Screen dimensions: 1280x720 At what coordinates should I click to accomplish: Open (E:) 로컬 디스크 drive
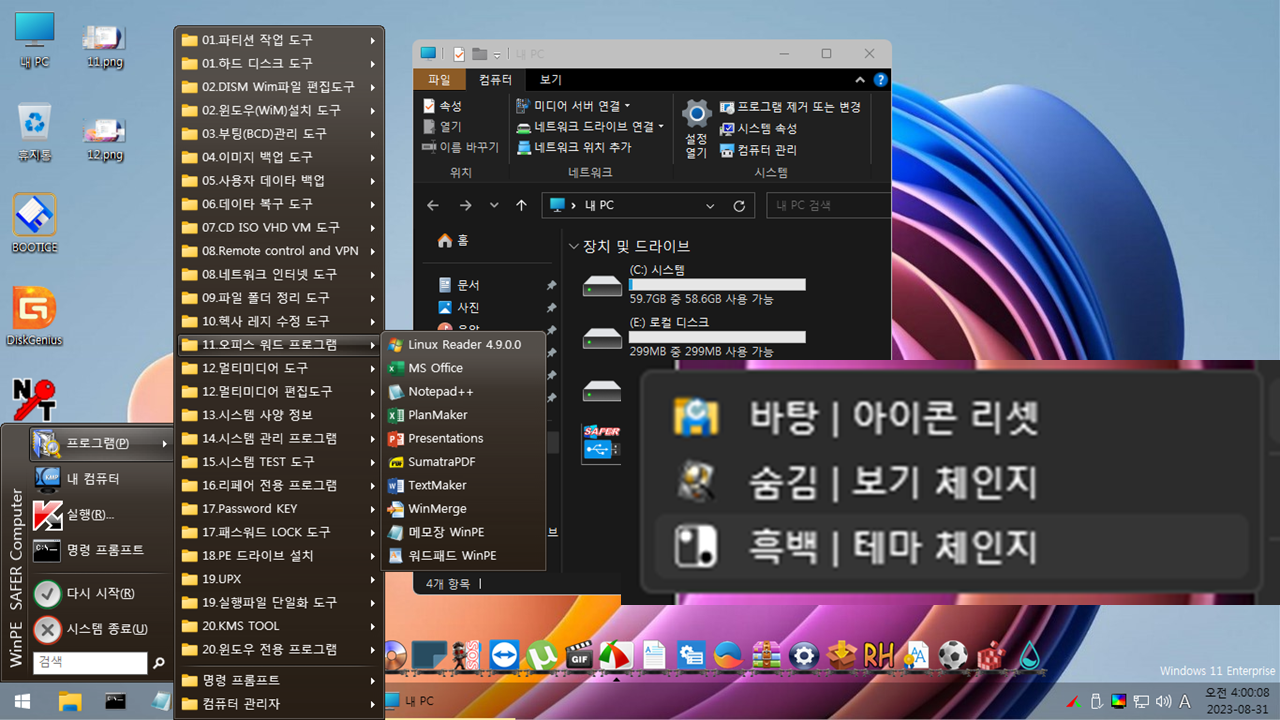[695, 337]
